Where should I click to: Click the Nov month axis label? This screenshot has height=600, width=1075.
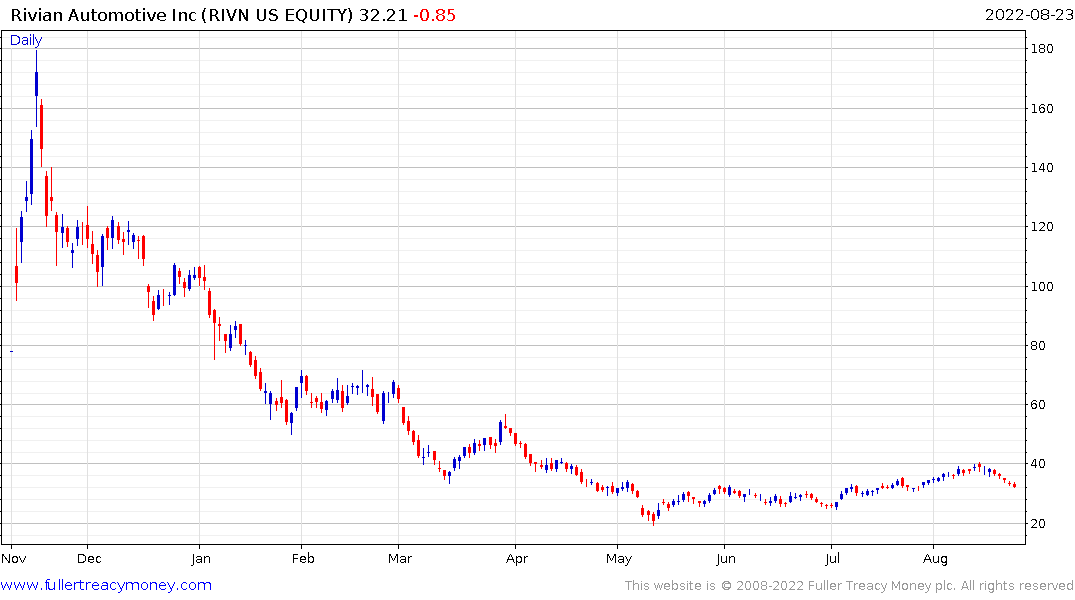[14, 558]
